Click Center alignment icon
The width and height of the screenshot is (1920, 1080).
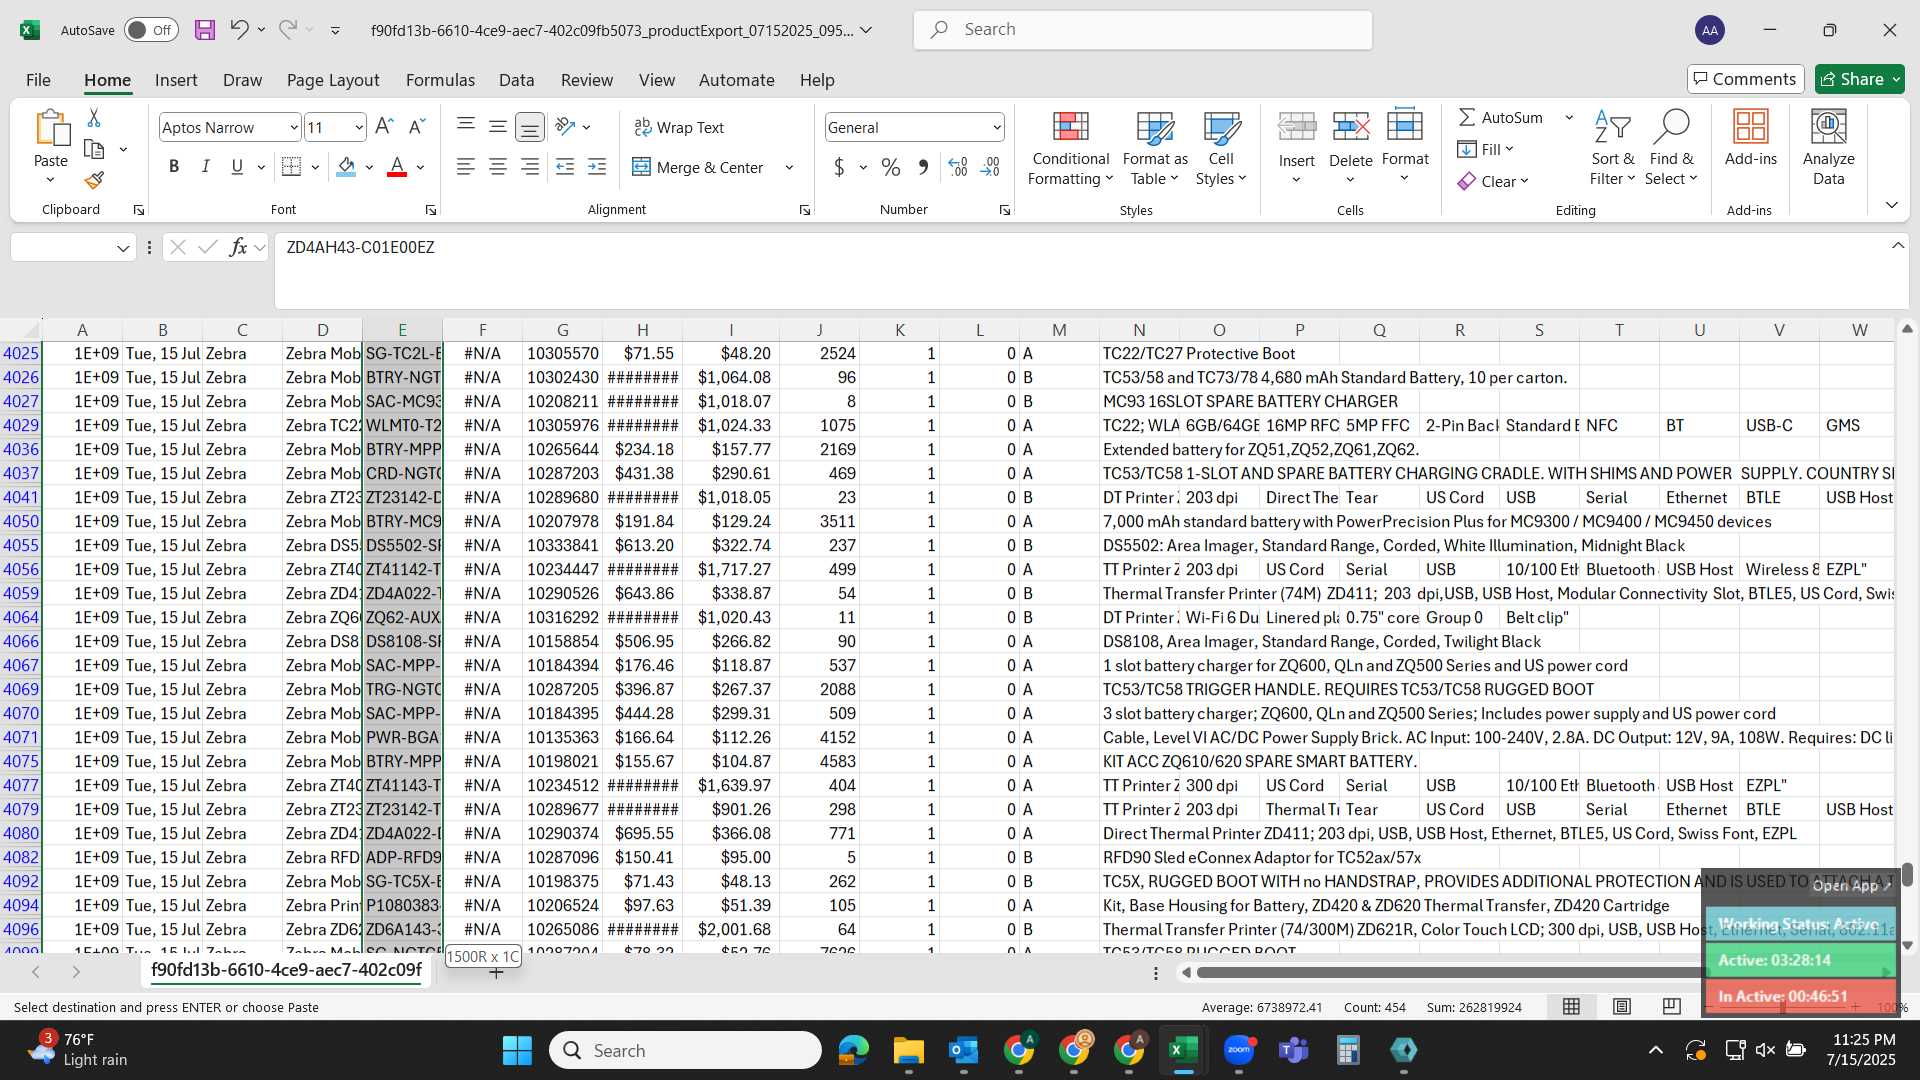pos(498,167)
